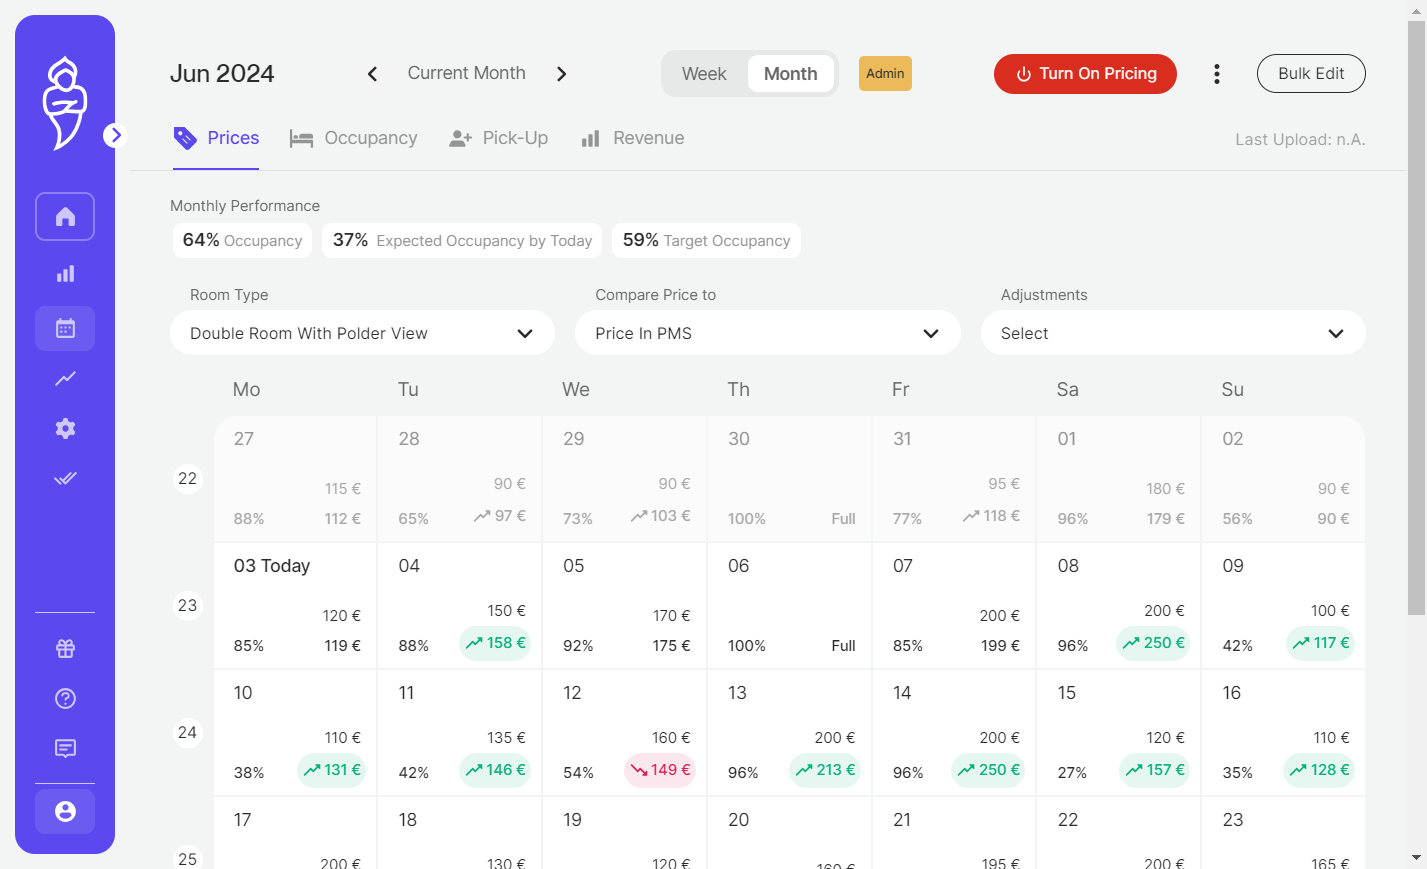This screenshot has width=1427, height=869.
Task: Expand the sidebar with arrow toggle
Action: (x=115, y=135)
